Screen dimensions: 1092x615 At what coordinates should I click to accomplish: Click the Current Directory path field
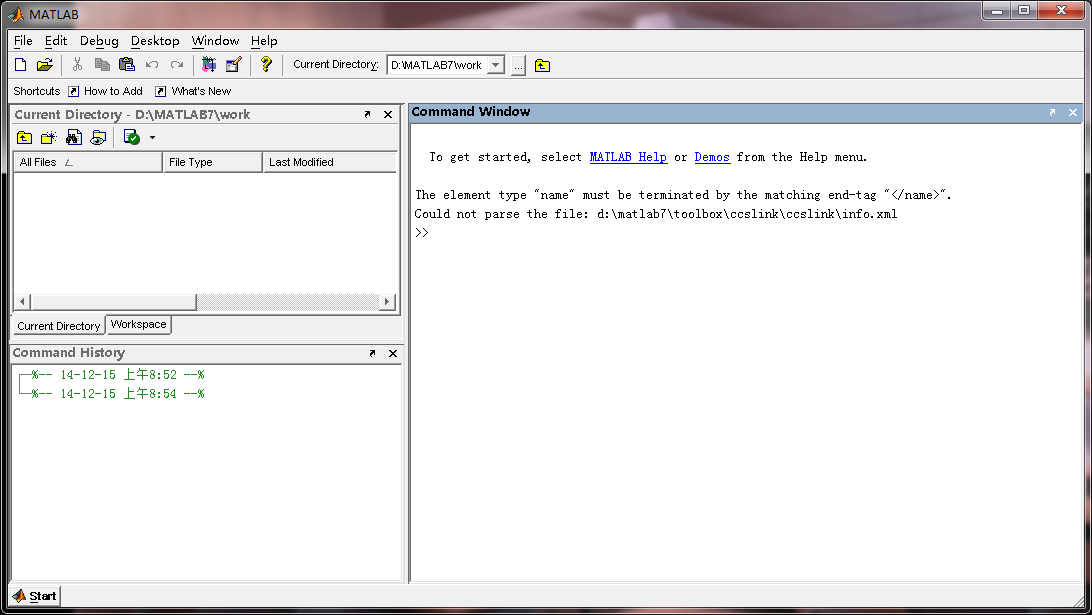pyautogui.click(x=437, y=65)
